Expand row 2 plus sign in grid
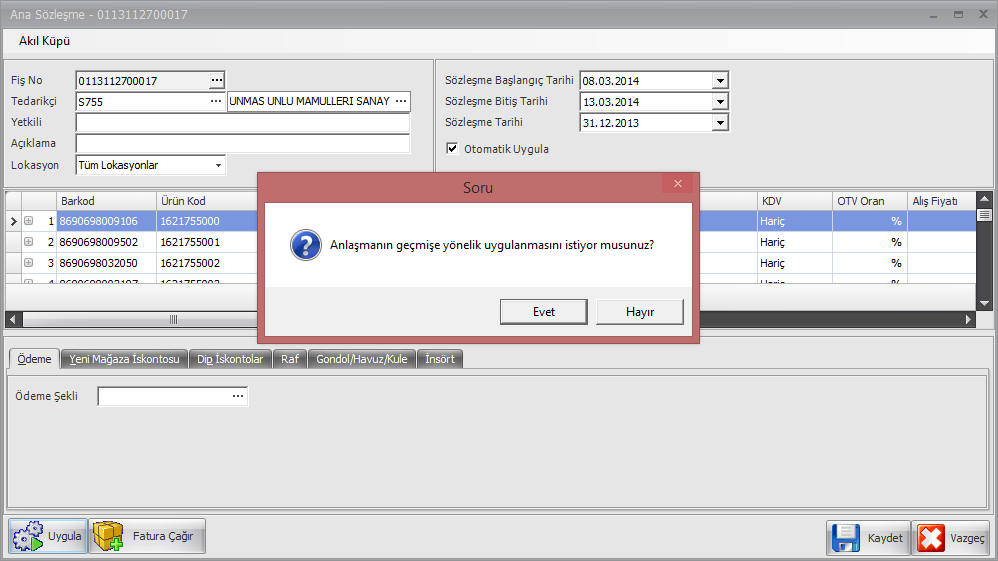This screenshot has width=998, height=561. [29, 242]
